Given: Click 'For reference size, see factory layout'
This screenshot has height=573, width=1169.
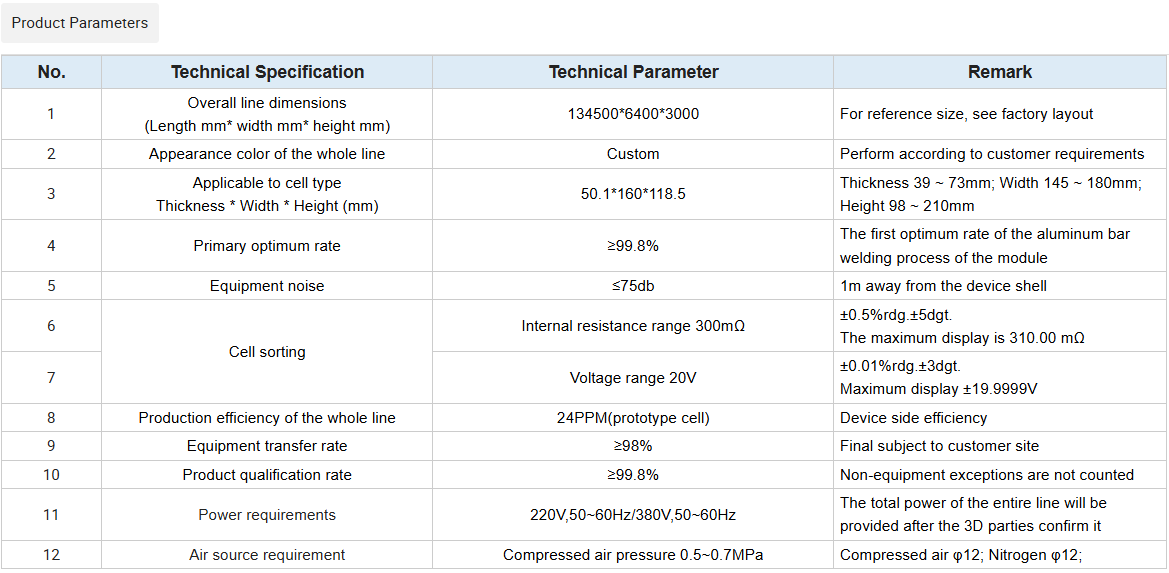Looking at the screenshot, I should point(966,115).
